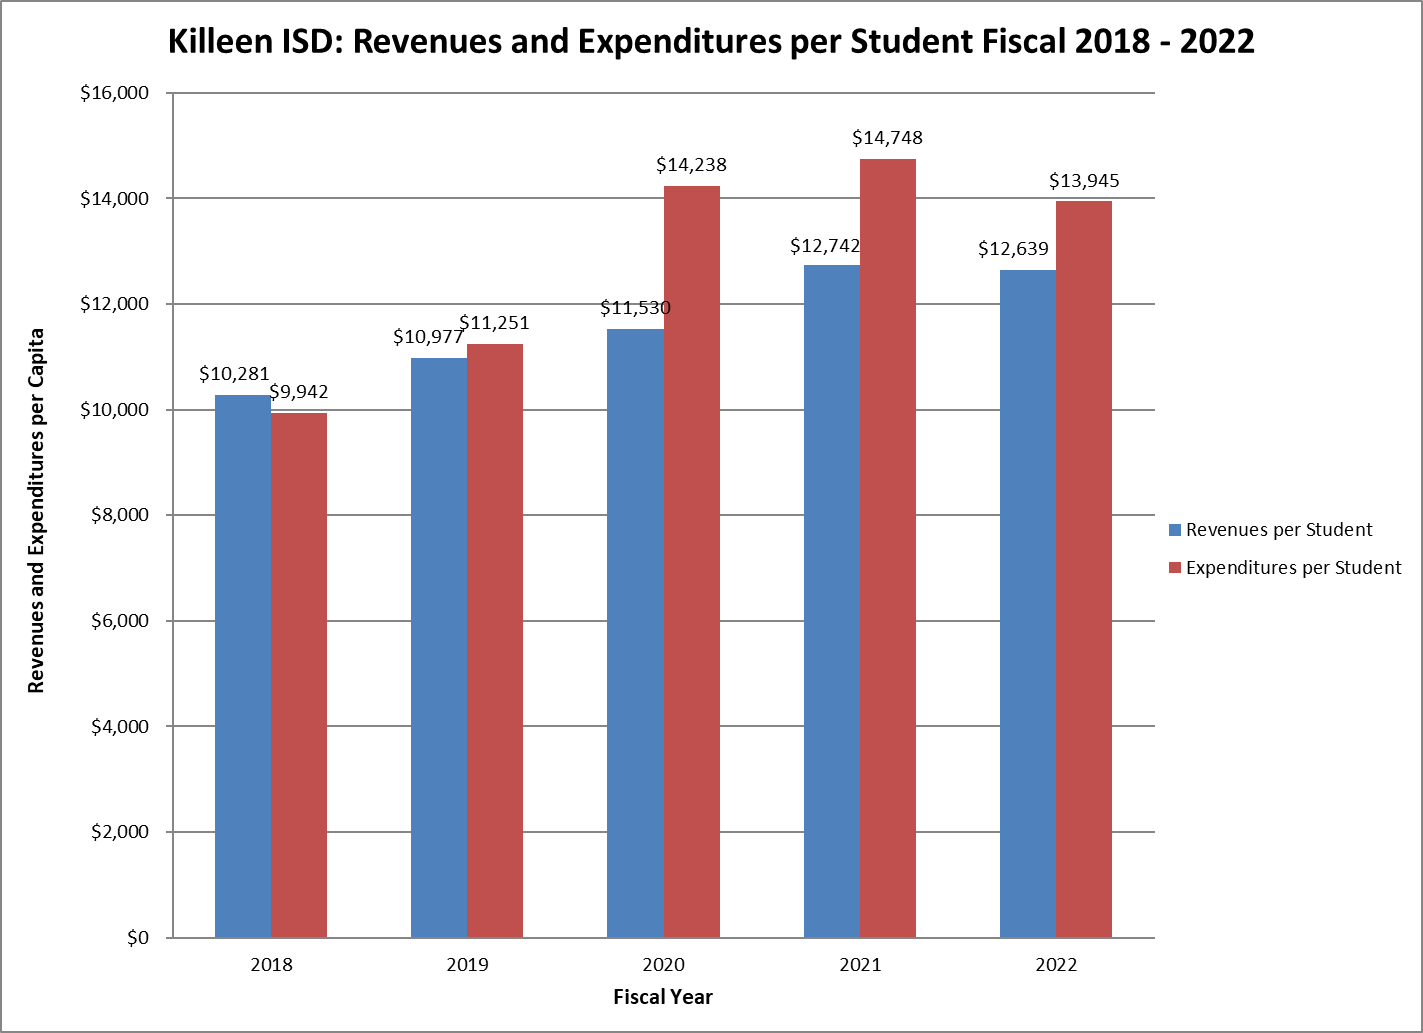Click the $4,000 y-axis label

119,727
